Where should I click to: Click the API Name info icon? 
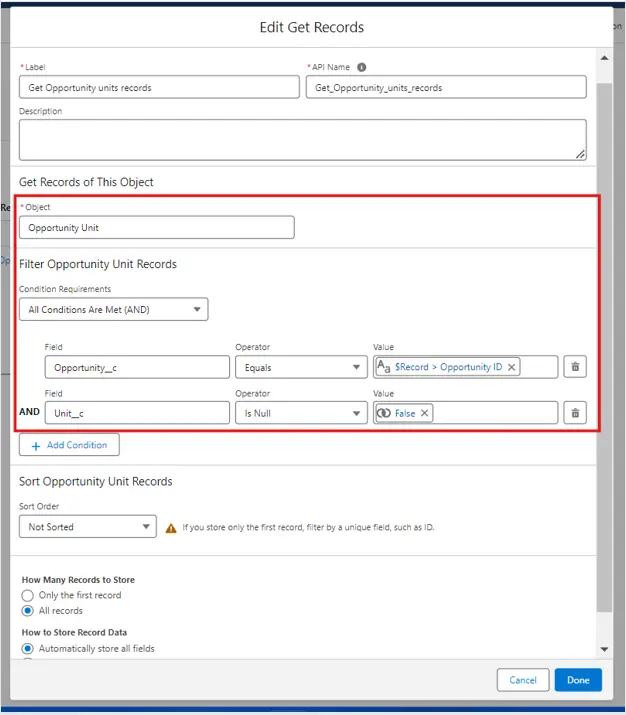[361, 68]
